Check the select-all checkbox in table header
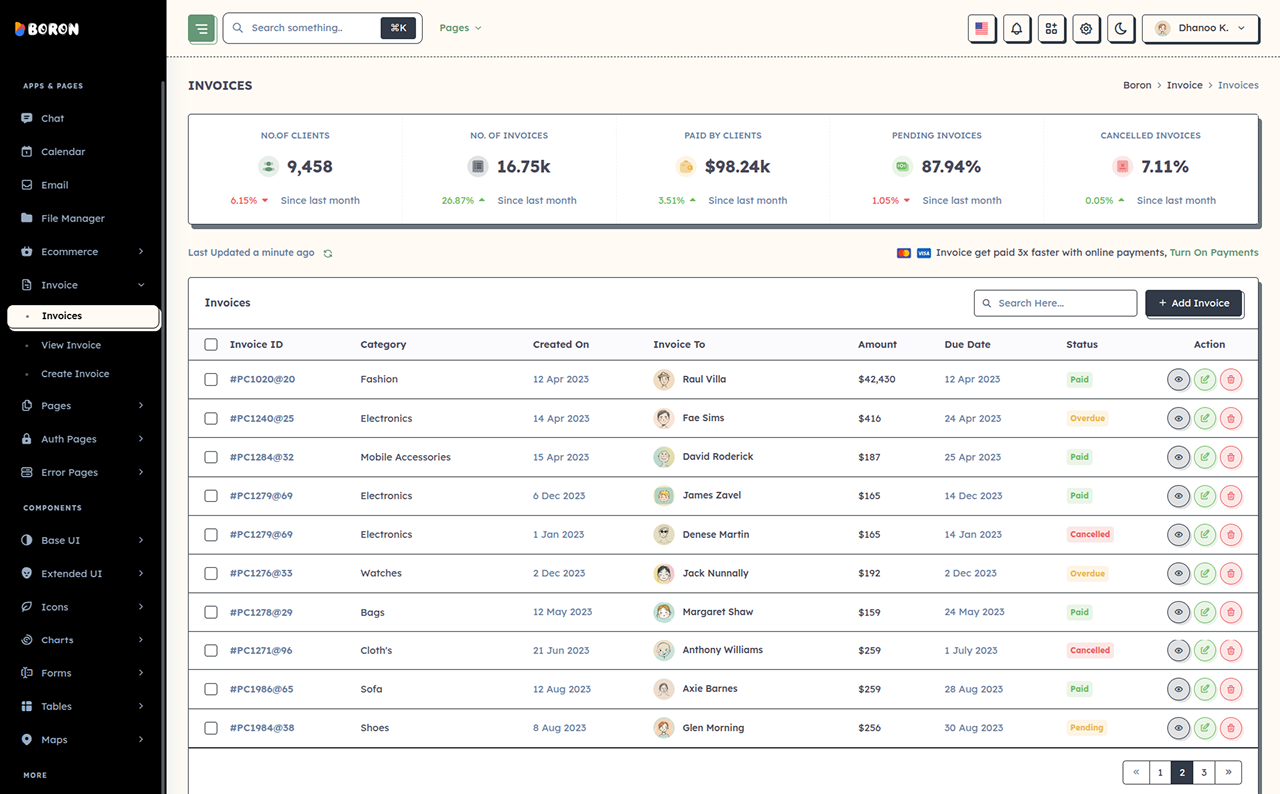 pos(211,344)
